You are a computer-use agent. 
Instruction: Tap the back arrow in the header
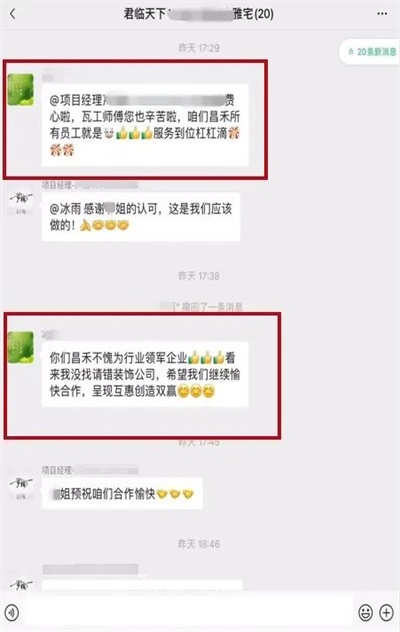coord(13,14)
